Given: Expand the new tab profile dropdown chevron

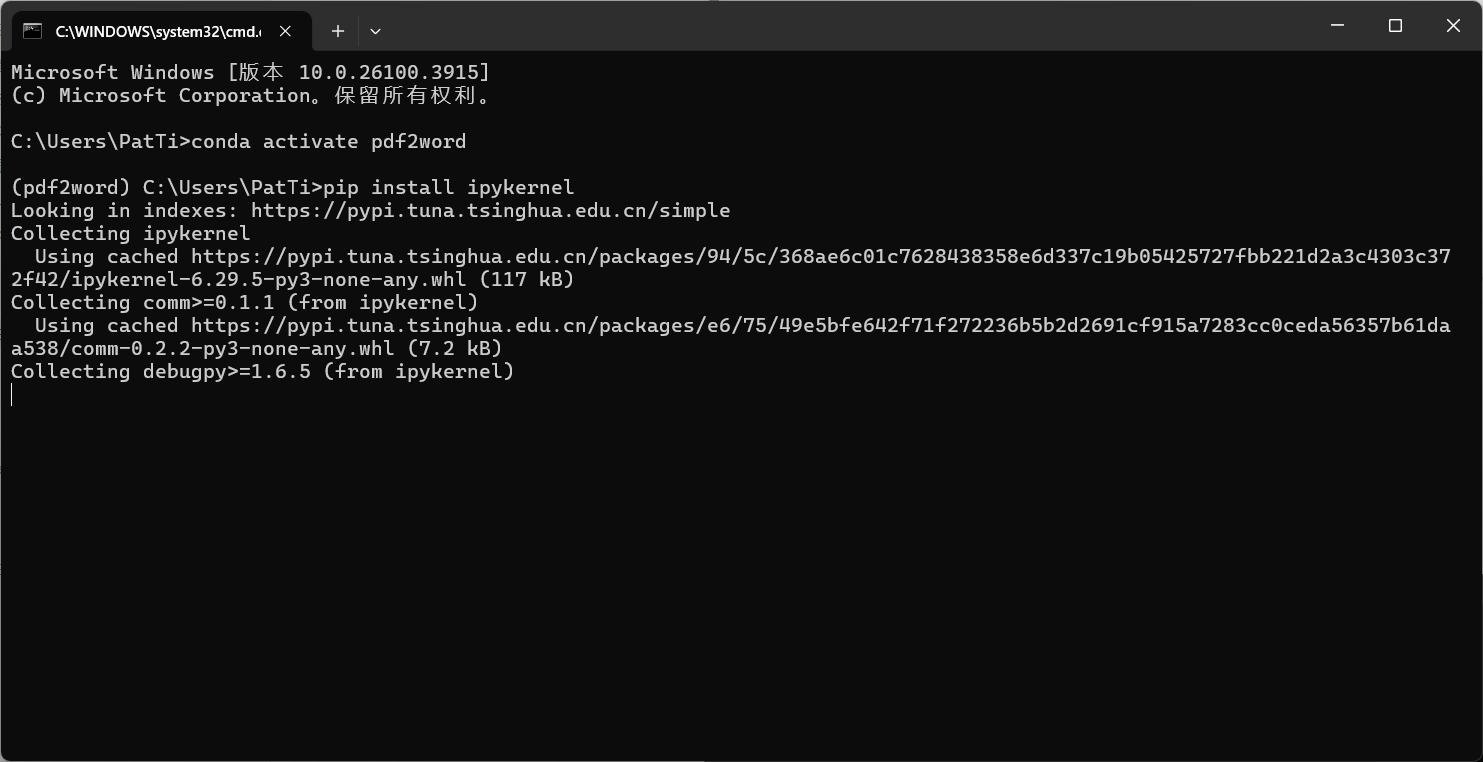Looking at the screenshot, I should [375, 31].
